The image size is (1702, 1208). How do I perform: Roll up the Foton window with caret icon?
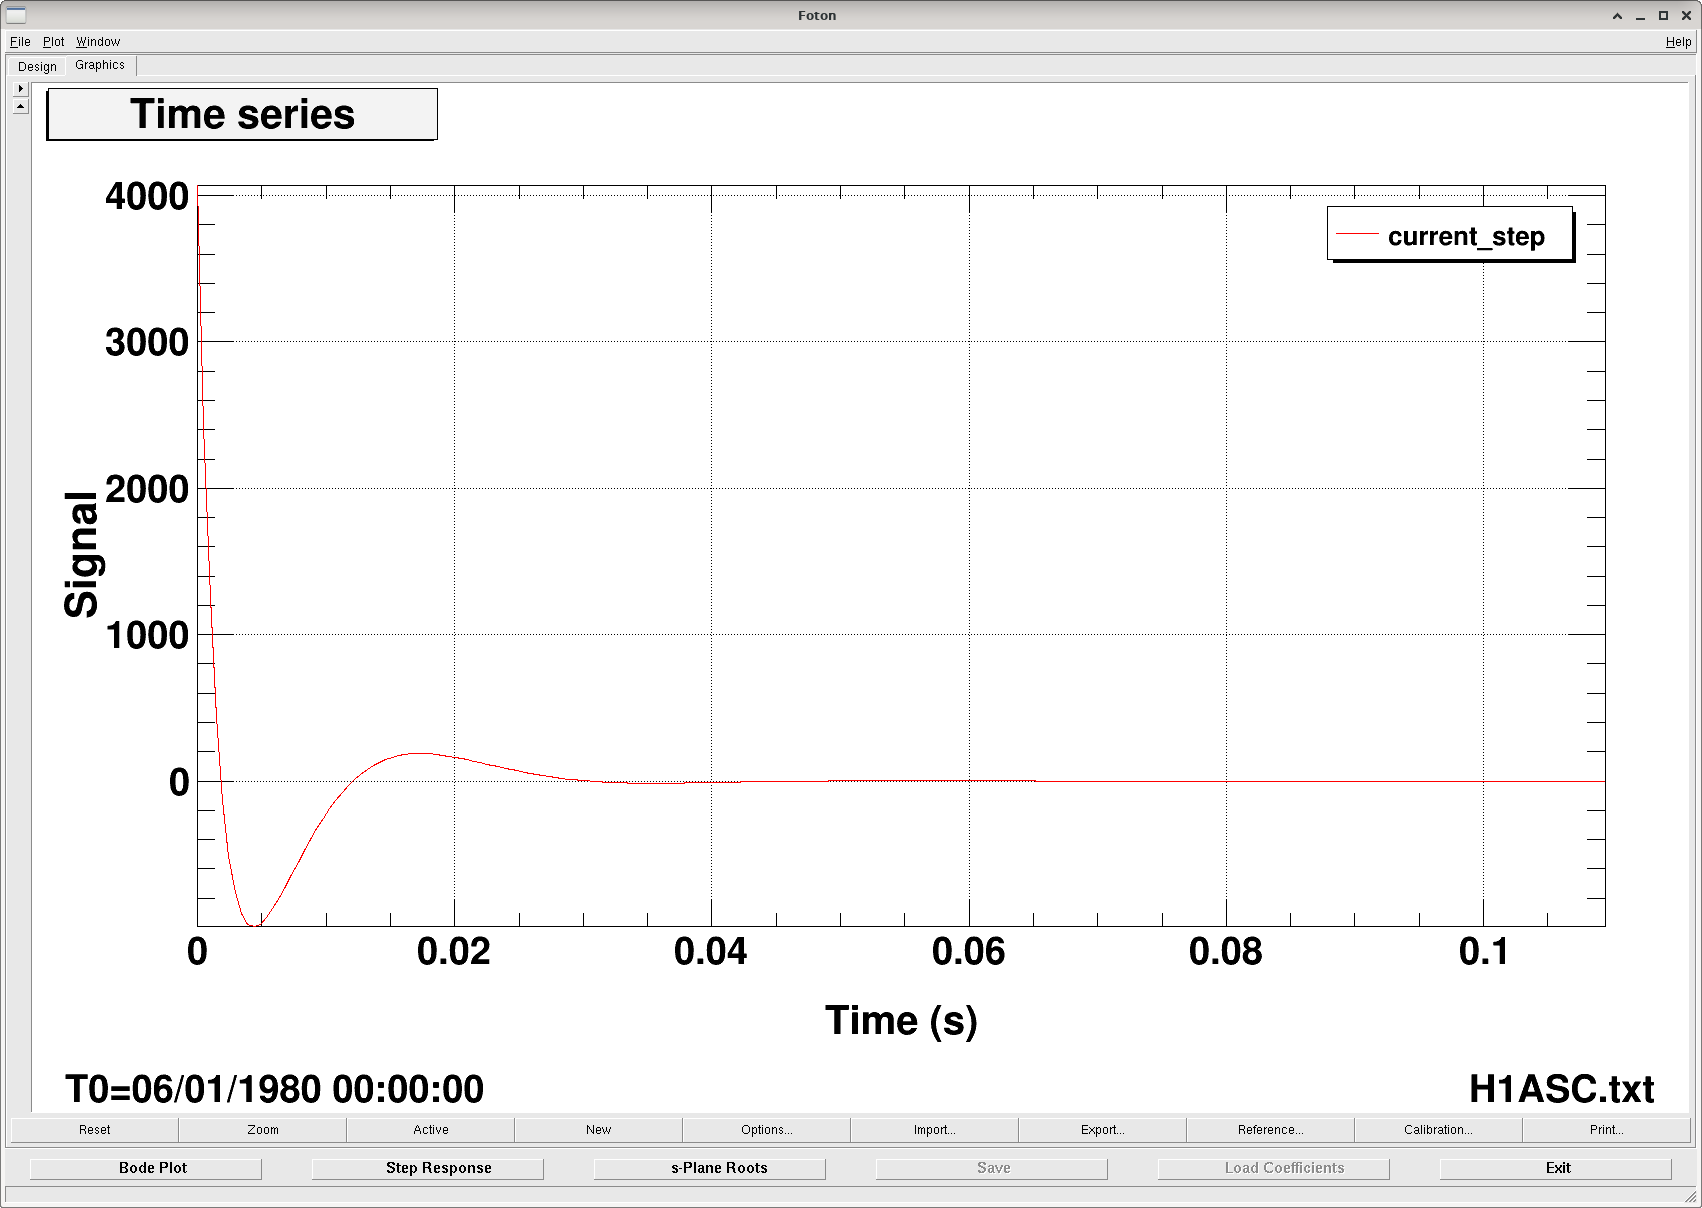[x=1617, y=16]
